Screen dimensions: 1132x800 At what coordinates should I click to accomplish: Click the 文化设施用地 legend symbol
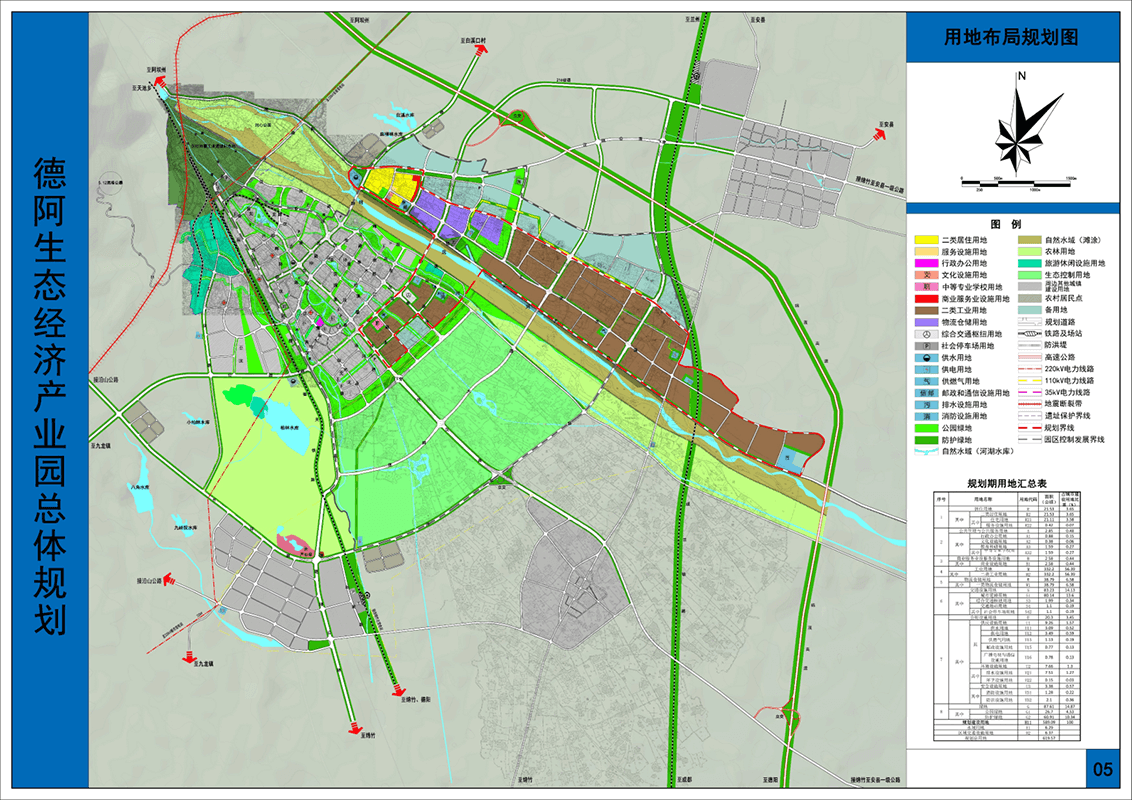(x=926, y=275)
